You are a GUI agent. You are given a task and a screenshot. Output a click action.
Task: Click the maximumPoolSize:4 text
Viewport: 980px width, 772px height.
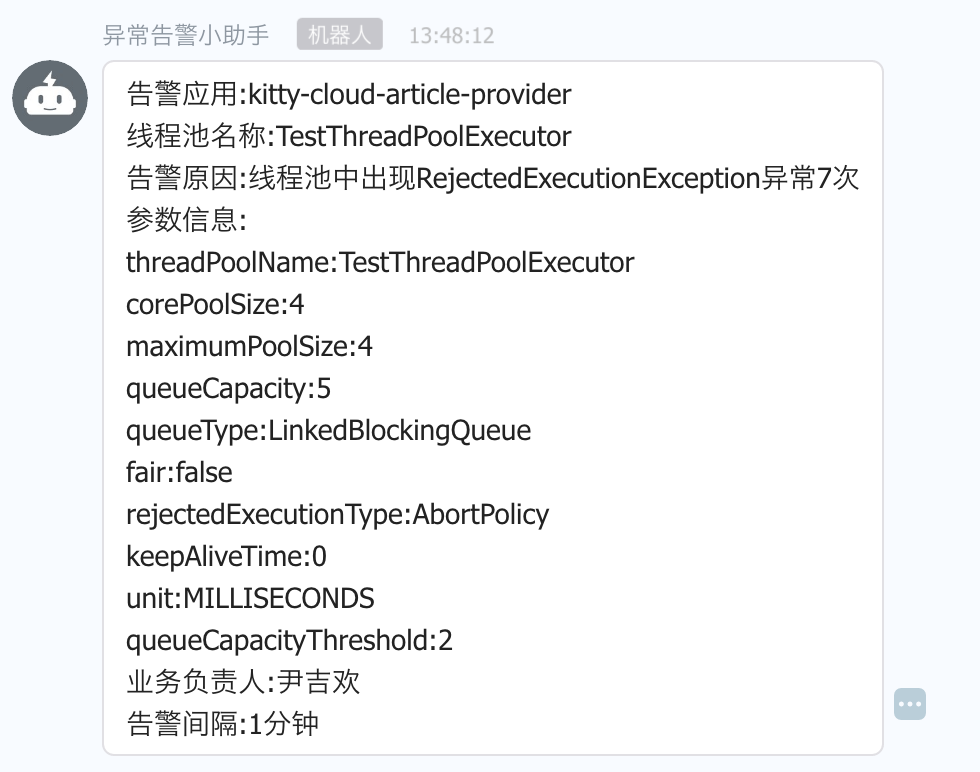249,347
